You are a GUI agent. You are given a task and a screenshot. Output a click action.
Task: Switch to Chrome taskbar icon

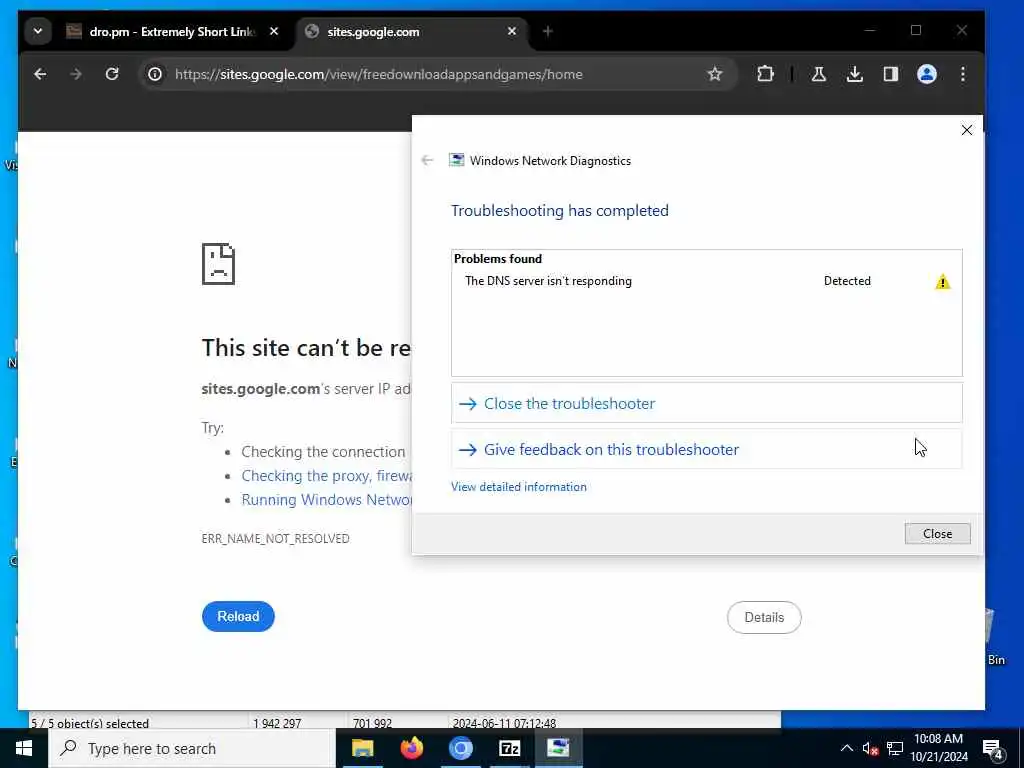point(460,748)
